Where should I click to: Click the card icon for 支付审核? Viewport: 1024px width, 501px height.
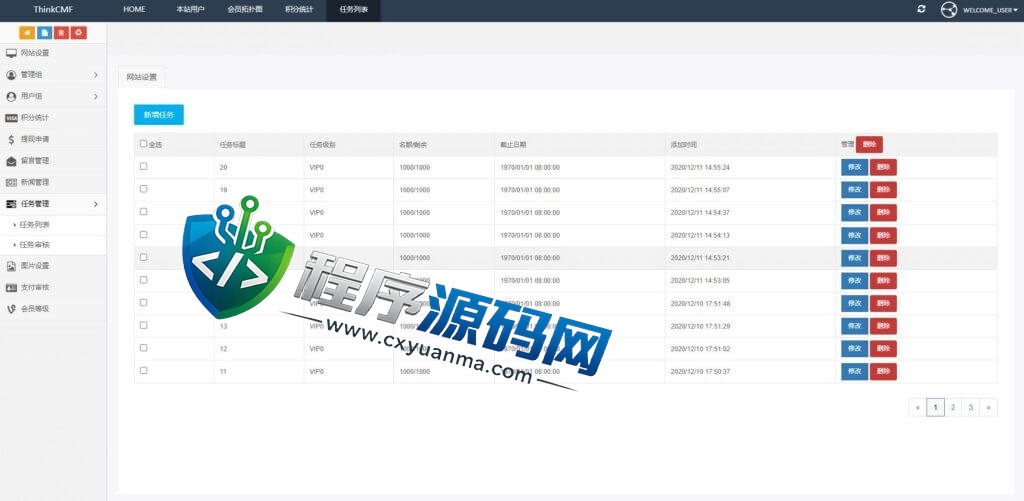(11, 287)
